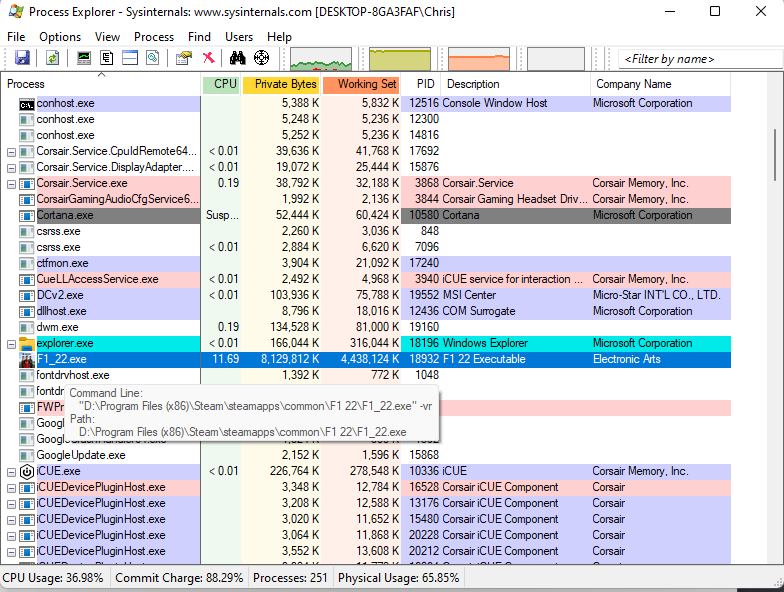Screen dimensions: 784x592
Task: Open the File menu
Action: click(16, 37)
